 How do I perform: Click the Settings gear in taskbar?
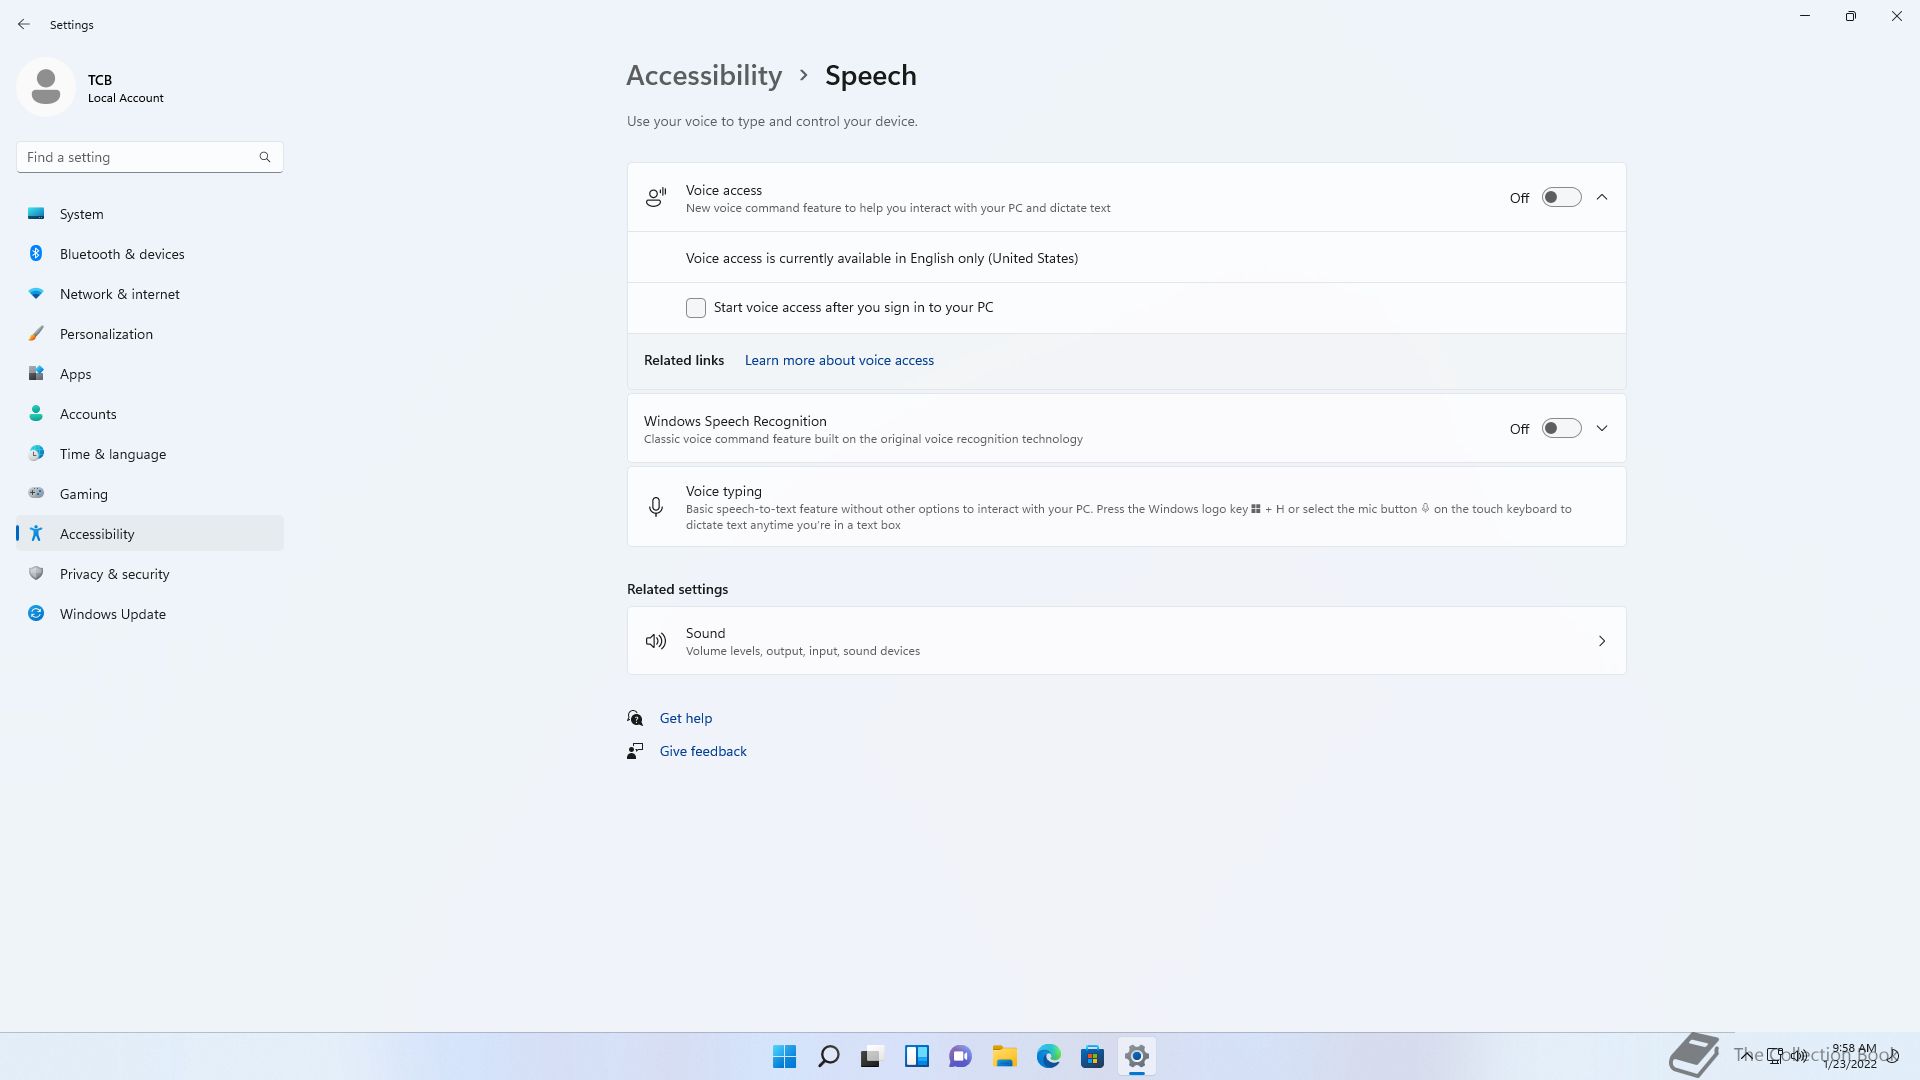pos(1137,1056)
